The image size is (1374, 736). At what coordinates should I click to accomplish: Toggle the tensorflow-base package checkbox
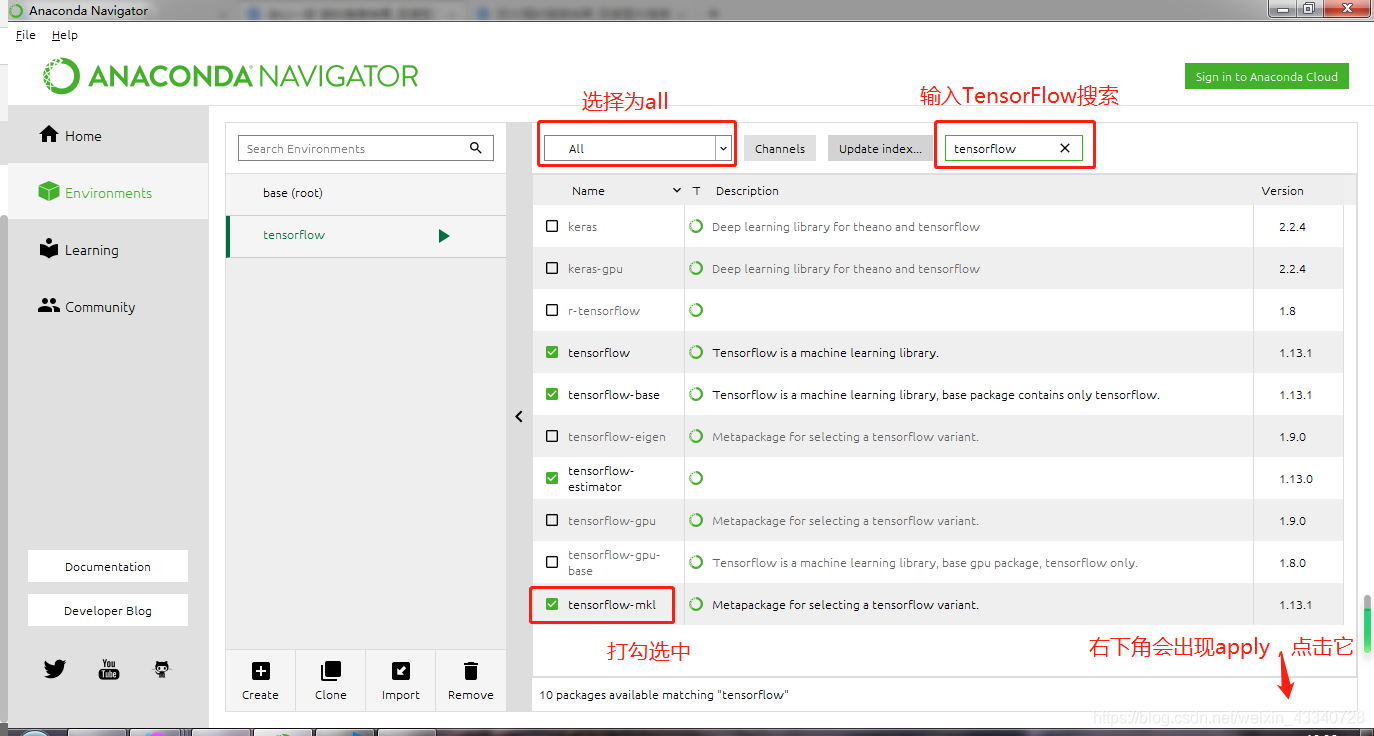[x=552, y=394]
